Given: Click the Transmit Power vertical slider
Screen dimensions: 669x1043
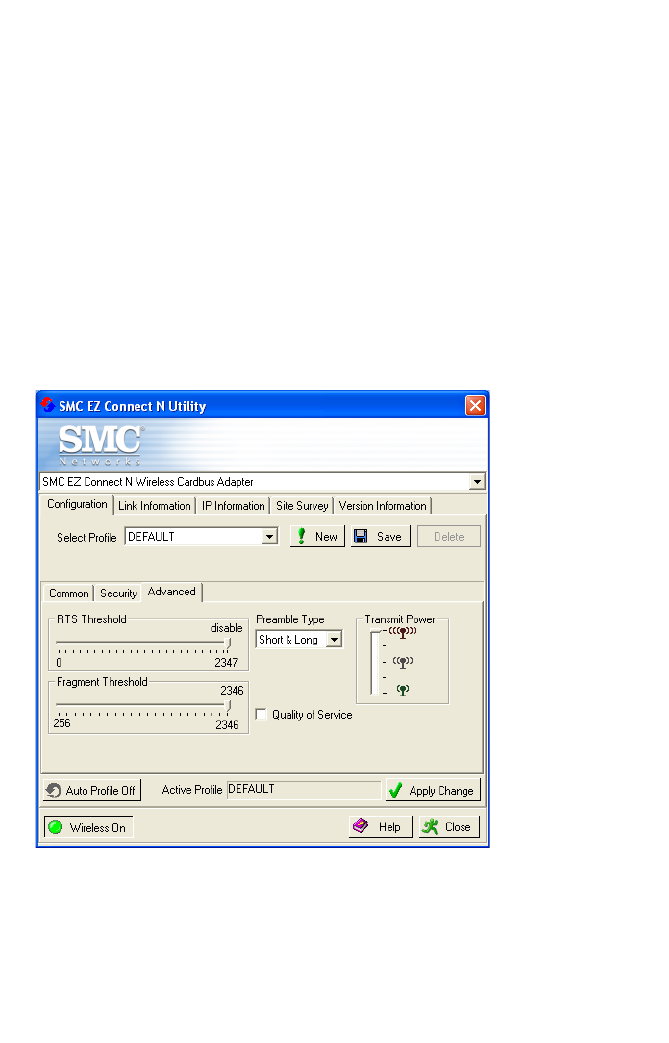Looking at the screenshot, I should coord(375,663).
